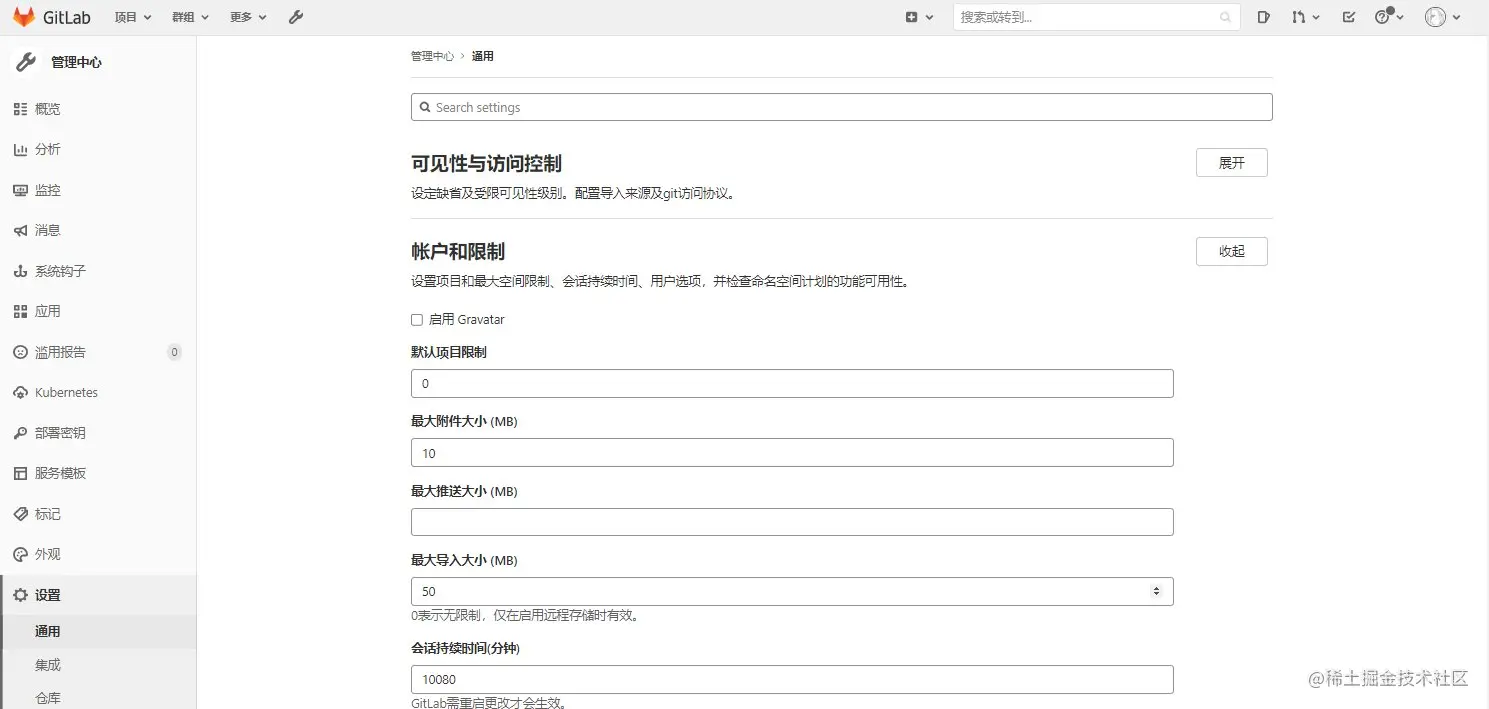Click the help question mark icon
Viewport: 1489px width, 709px height.
1384,17
